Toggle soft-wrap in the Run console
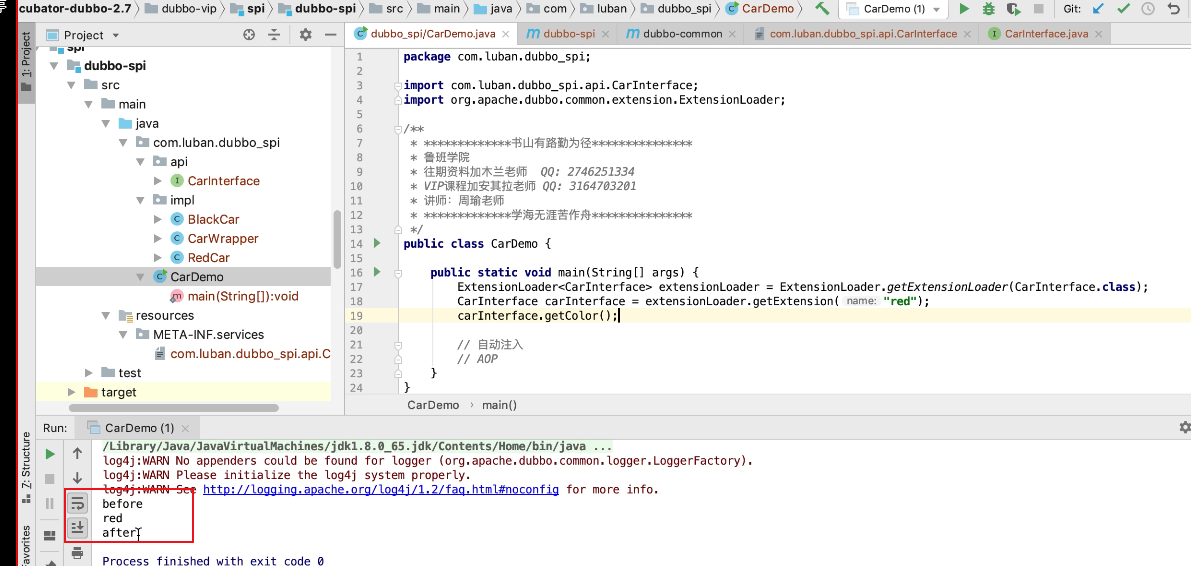Screen dimensions: 1191x566 [77, 503]
